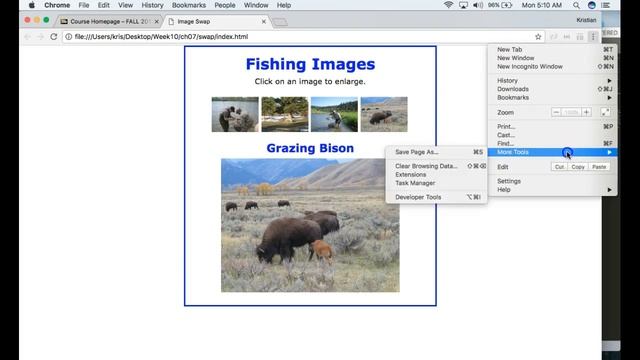Click the bison thumbnail

pyautogui.click(x=384, y=114)
